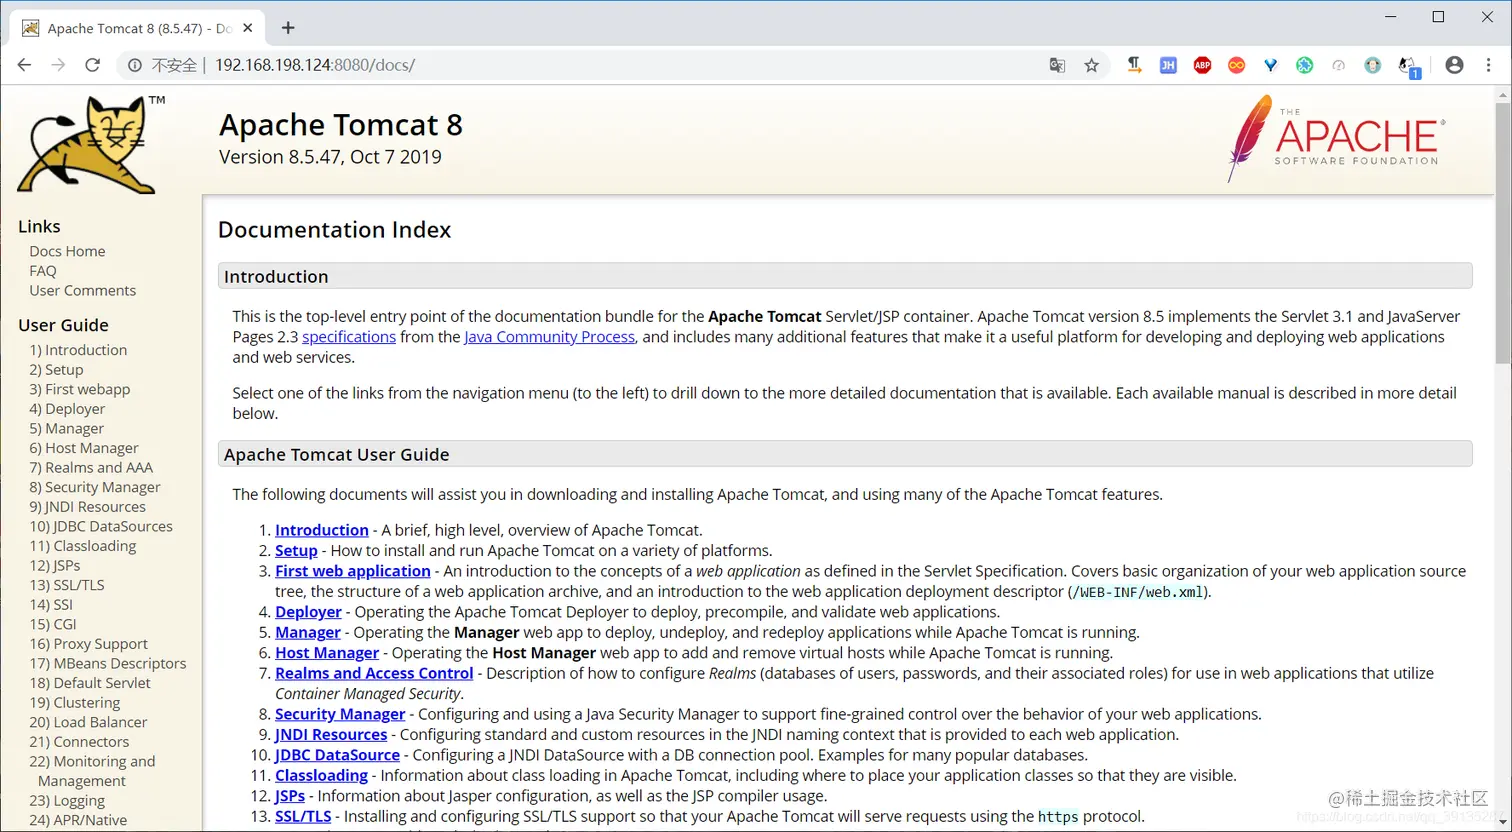Click the teal face extension icon
The height and width of the screenshot is (832, 1512).
[1372, 65]
